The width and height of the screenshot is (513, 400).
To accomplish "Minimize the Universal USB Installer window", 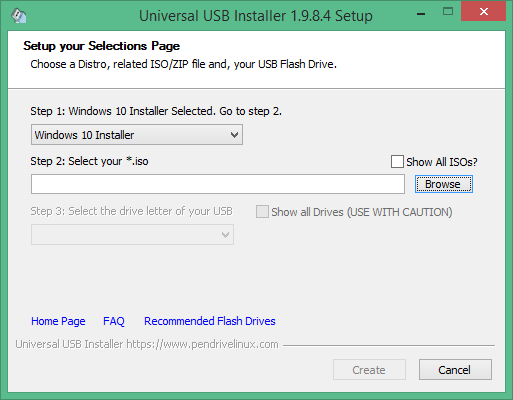I will click(x=421, y=14).
